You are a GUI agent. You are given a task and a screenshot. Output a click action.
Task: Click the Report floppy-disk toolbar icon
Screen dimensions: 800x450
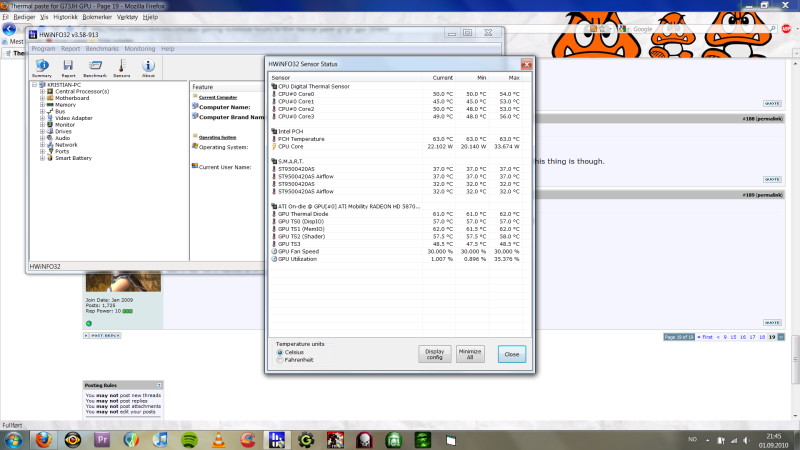(68, 68)
